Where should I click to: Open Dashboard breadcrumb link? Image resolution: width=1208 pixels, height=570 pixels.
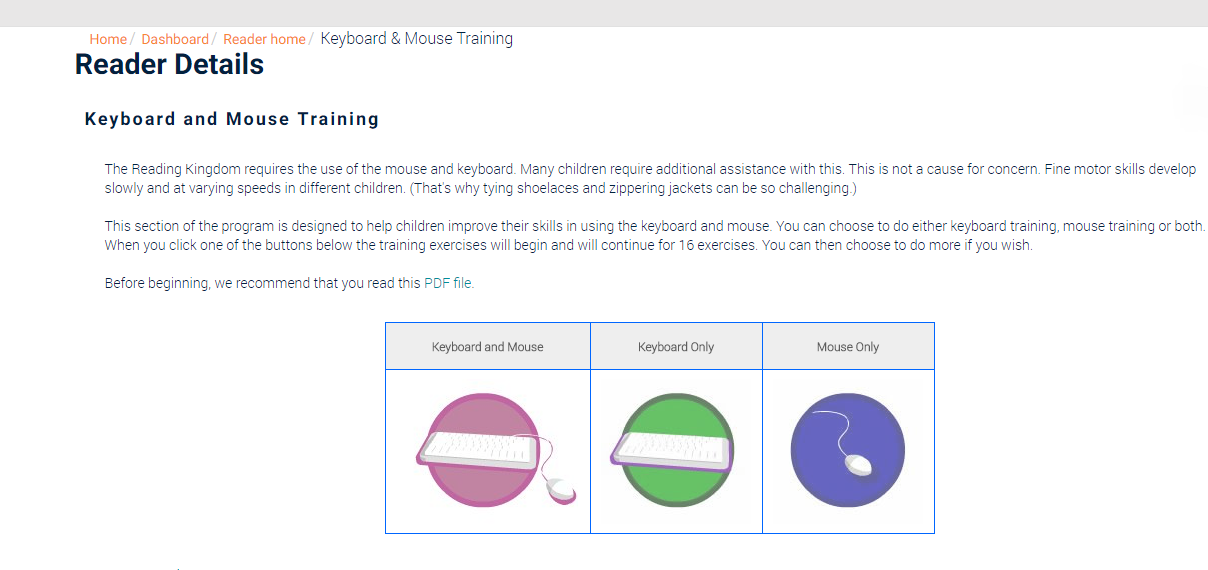coord(175,39)
